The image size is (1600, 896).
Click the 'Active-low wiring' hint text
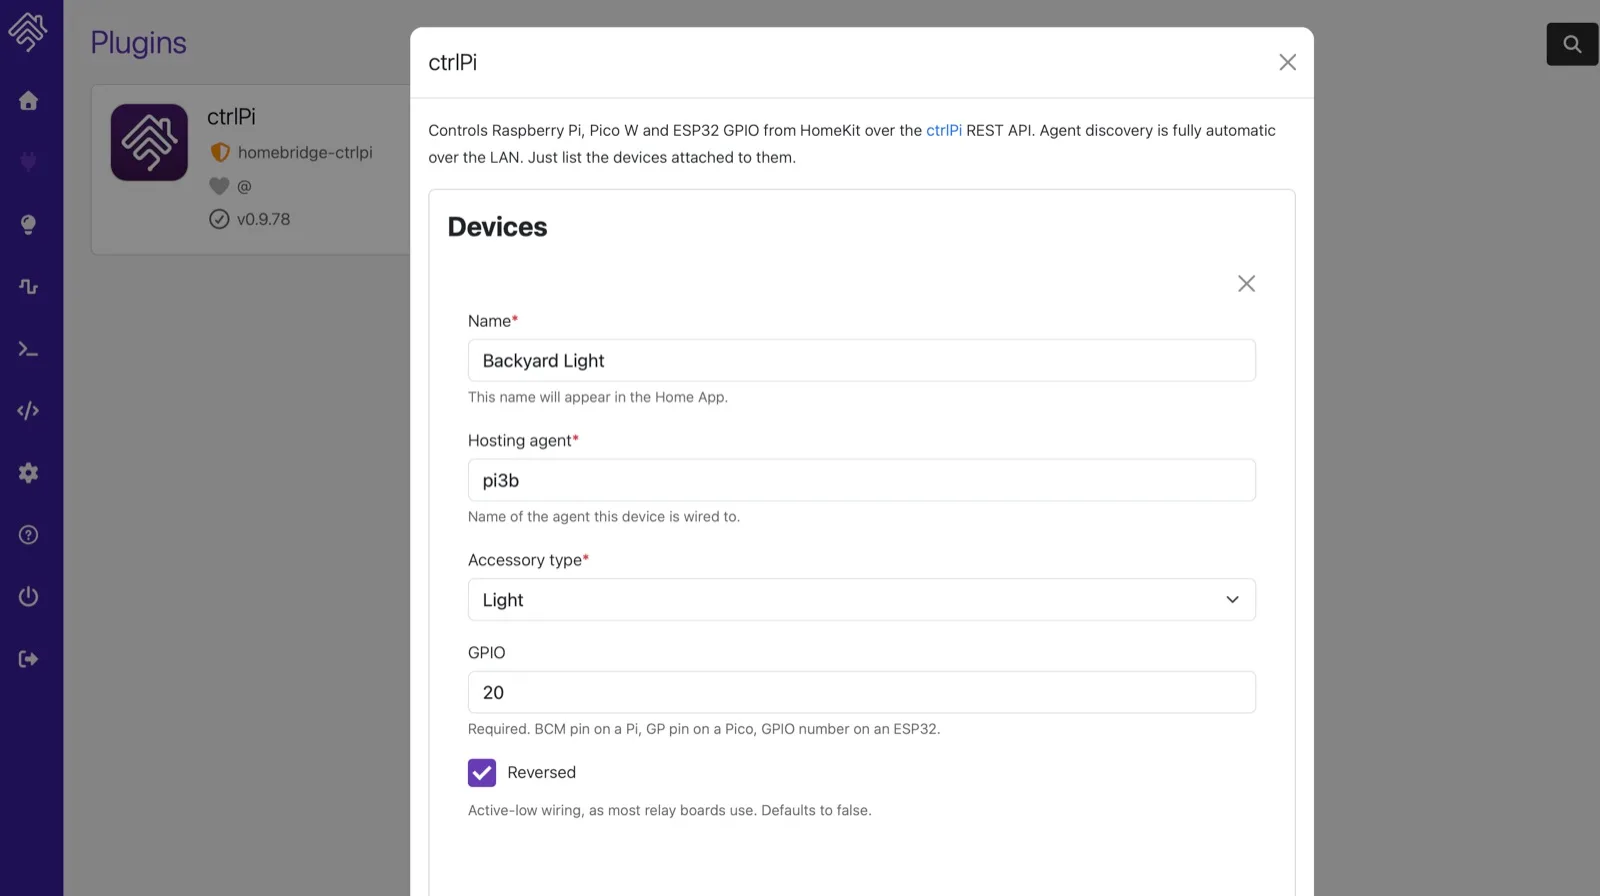[x=670, y=810]
